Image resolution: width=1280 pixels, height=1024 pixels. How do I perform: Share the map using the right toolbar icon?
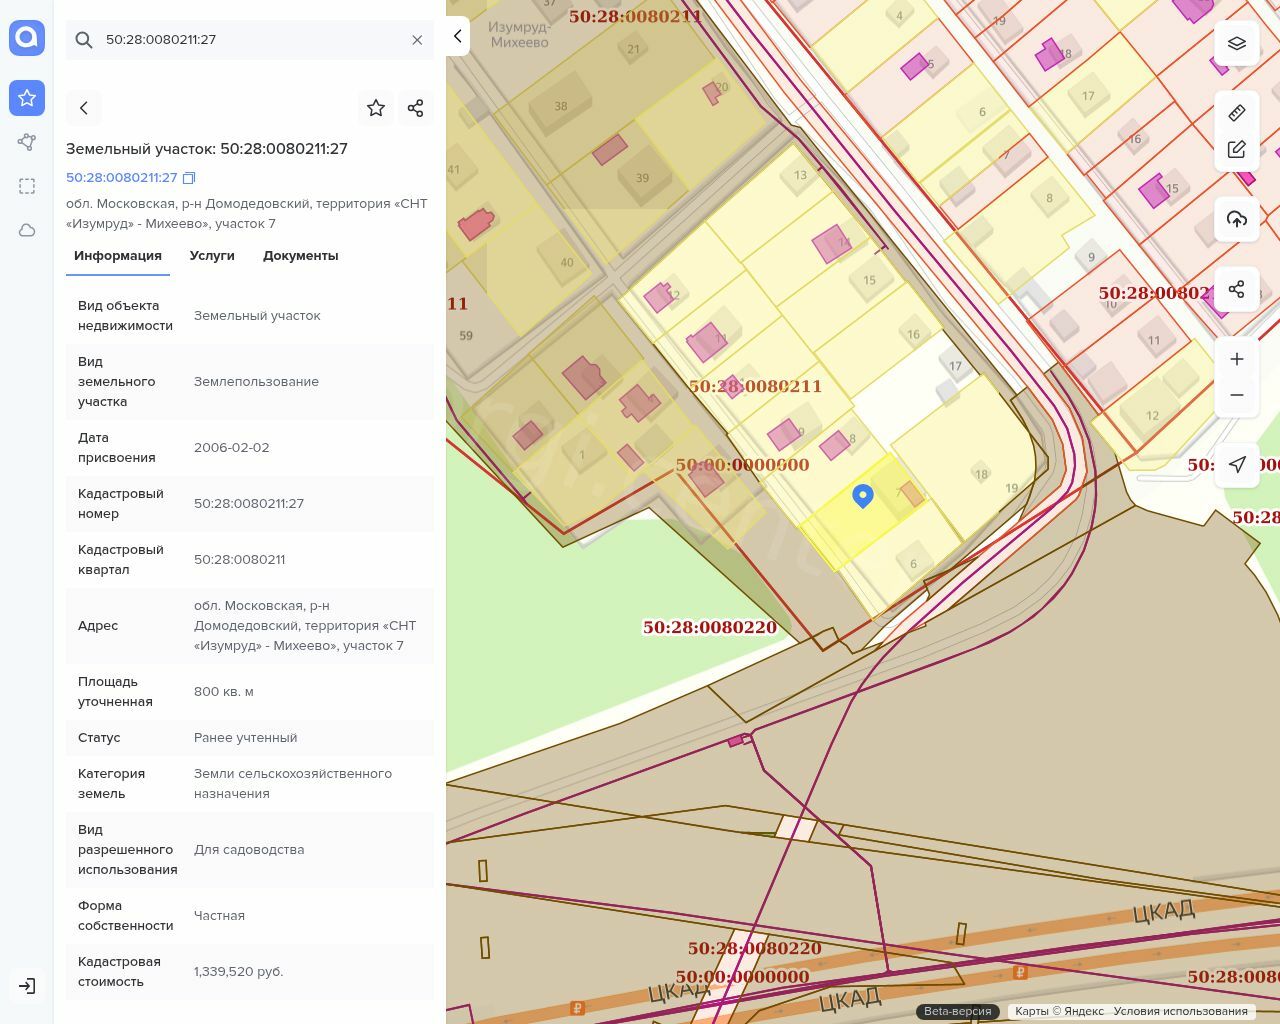point(1237,290)
